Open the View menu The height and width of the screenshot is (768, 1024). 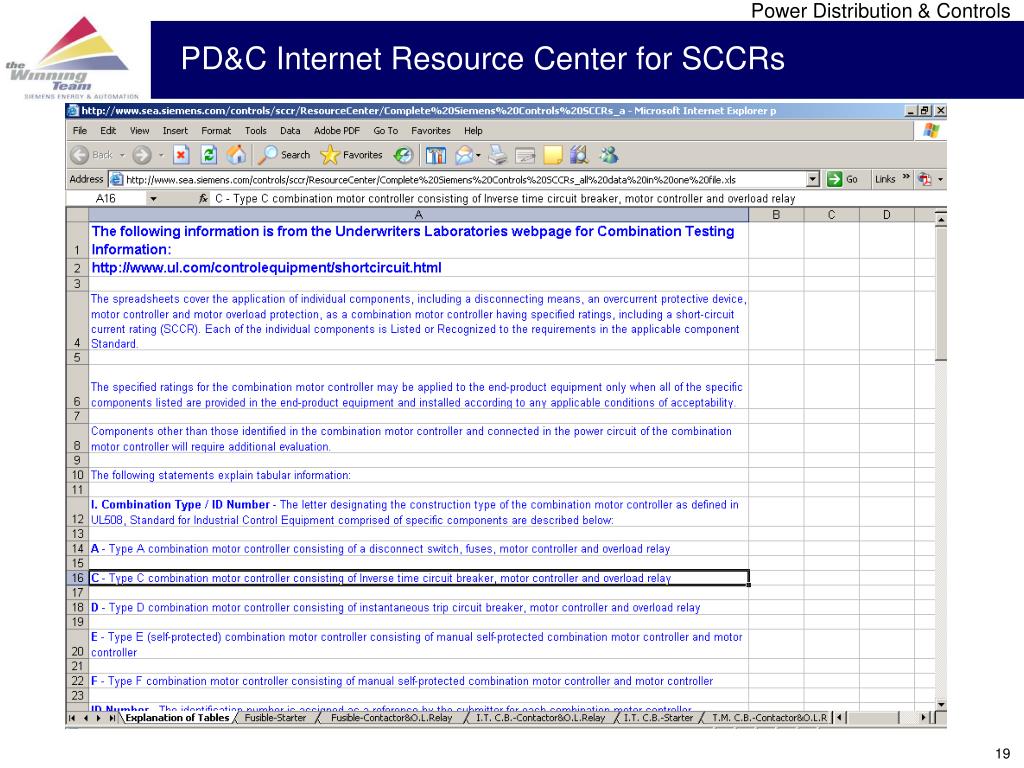click(139, 131)
